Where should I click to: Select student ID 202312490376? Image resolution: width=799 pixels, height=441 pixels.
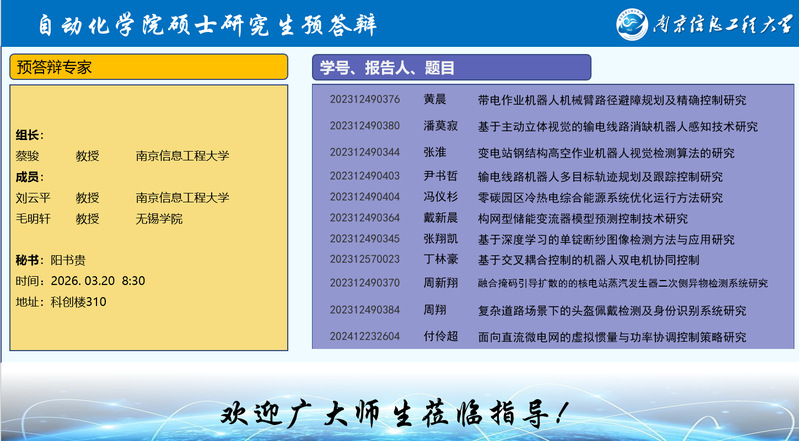coord(364,100)
